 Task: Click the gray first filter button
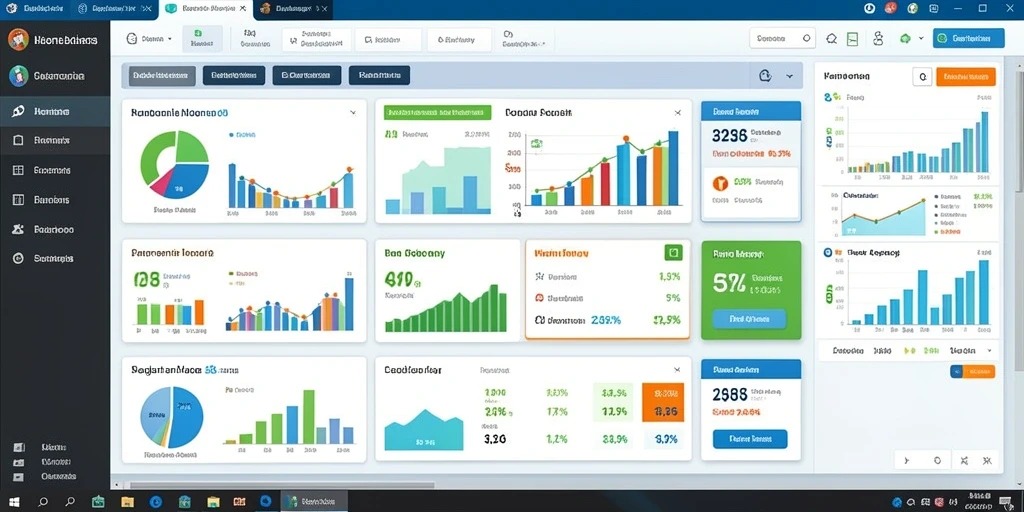pyautogui.click(x=162, y=75)
